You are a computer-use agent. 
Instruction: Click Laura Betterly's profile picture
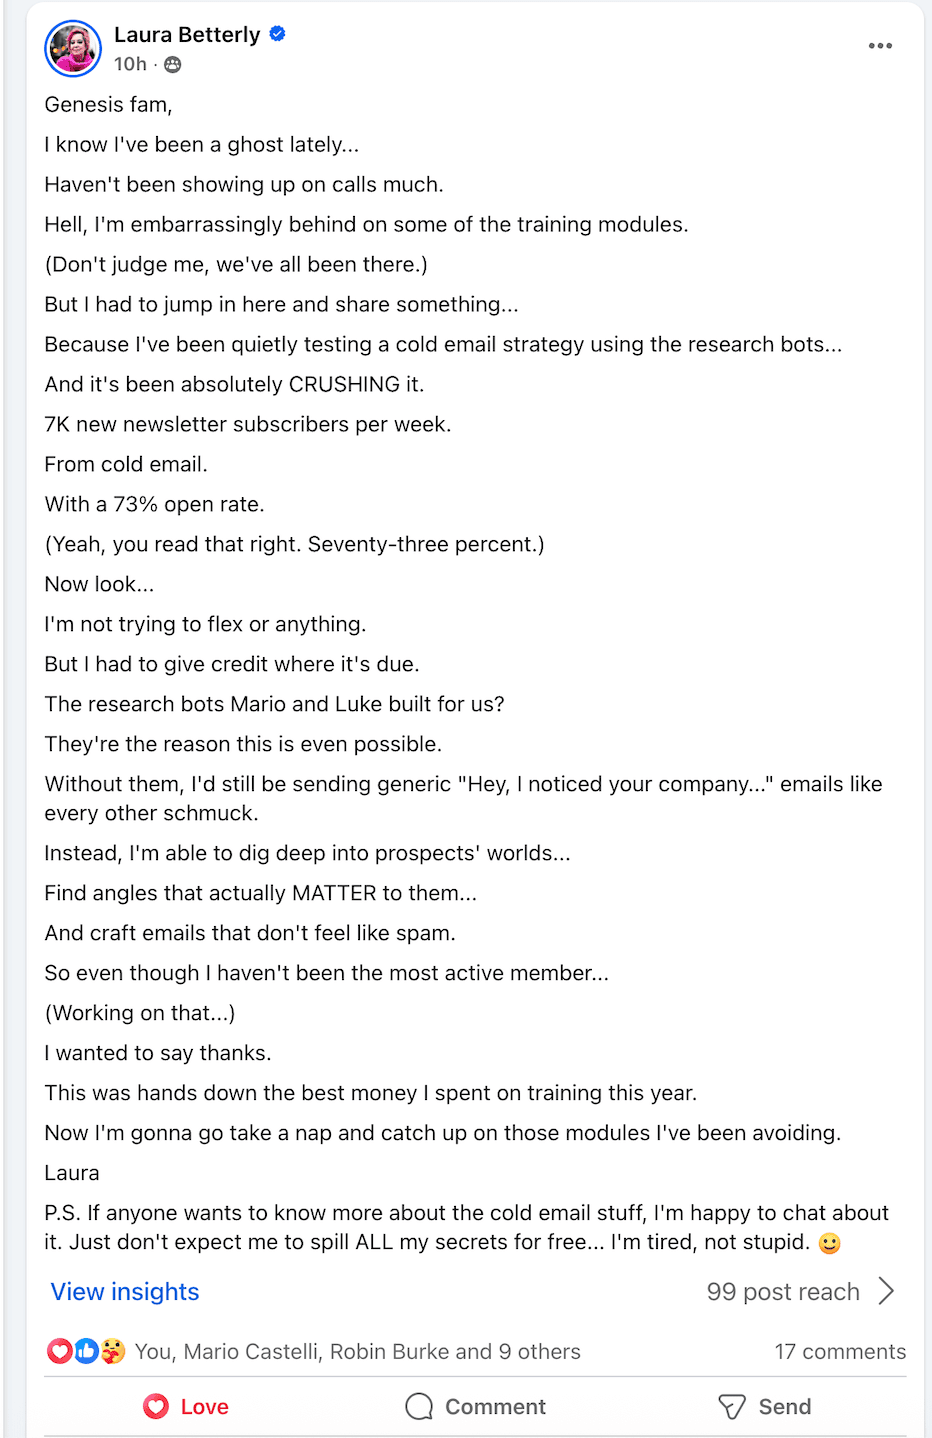(x=73, y=48)
